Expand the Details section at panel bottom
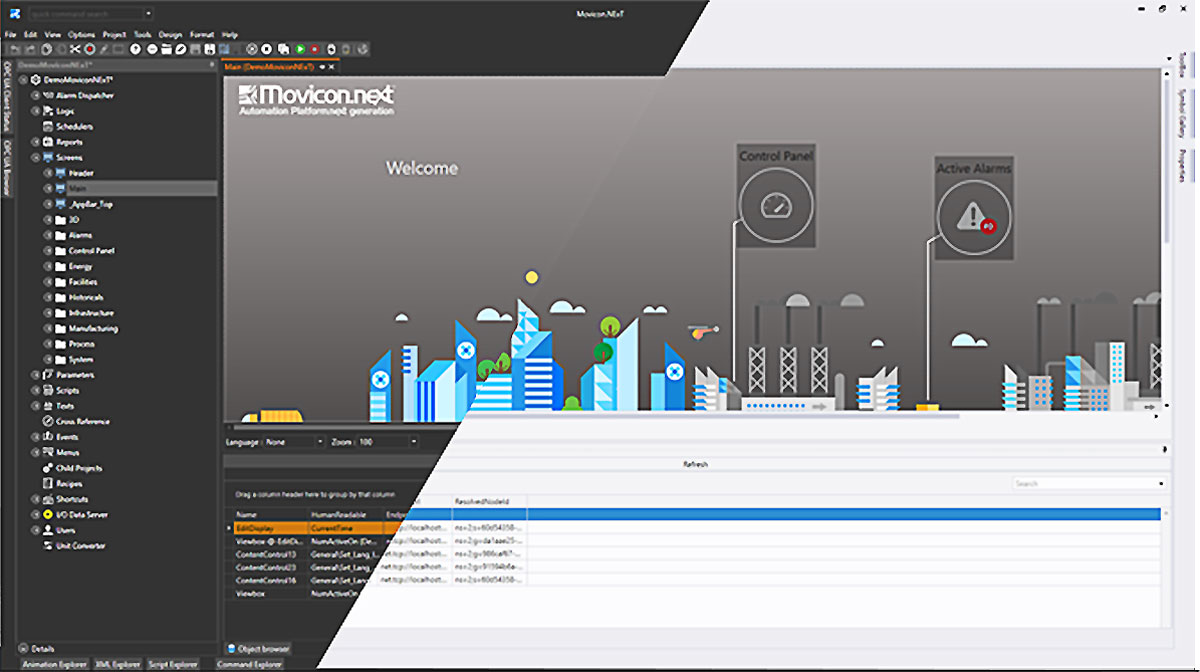Image resolution: width=1200 pixels, height=672 pixels. (23, 648)
